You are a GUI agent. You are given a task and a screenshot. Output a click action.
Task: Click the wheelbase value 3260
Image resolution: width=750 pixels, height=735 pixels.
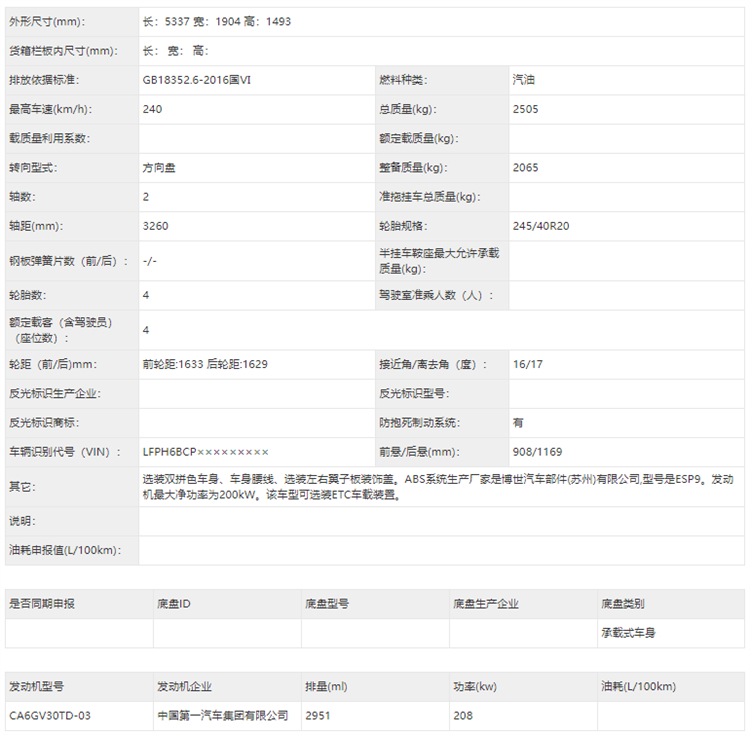[x=156, y=226]
